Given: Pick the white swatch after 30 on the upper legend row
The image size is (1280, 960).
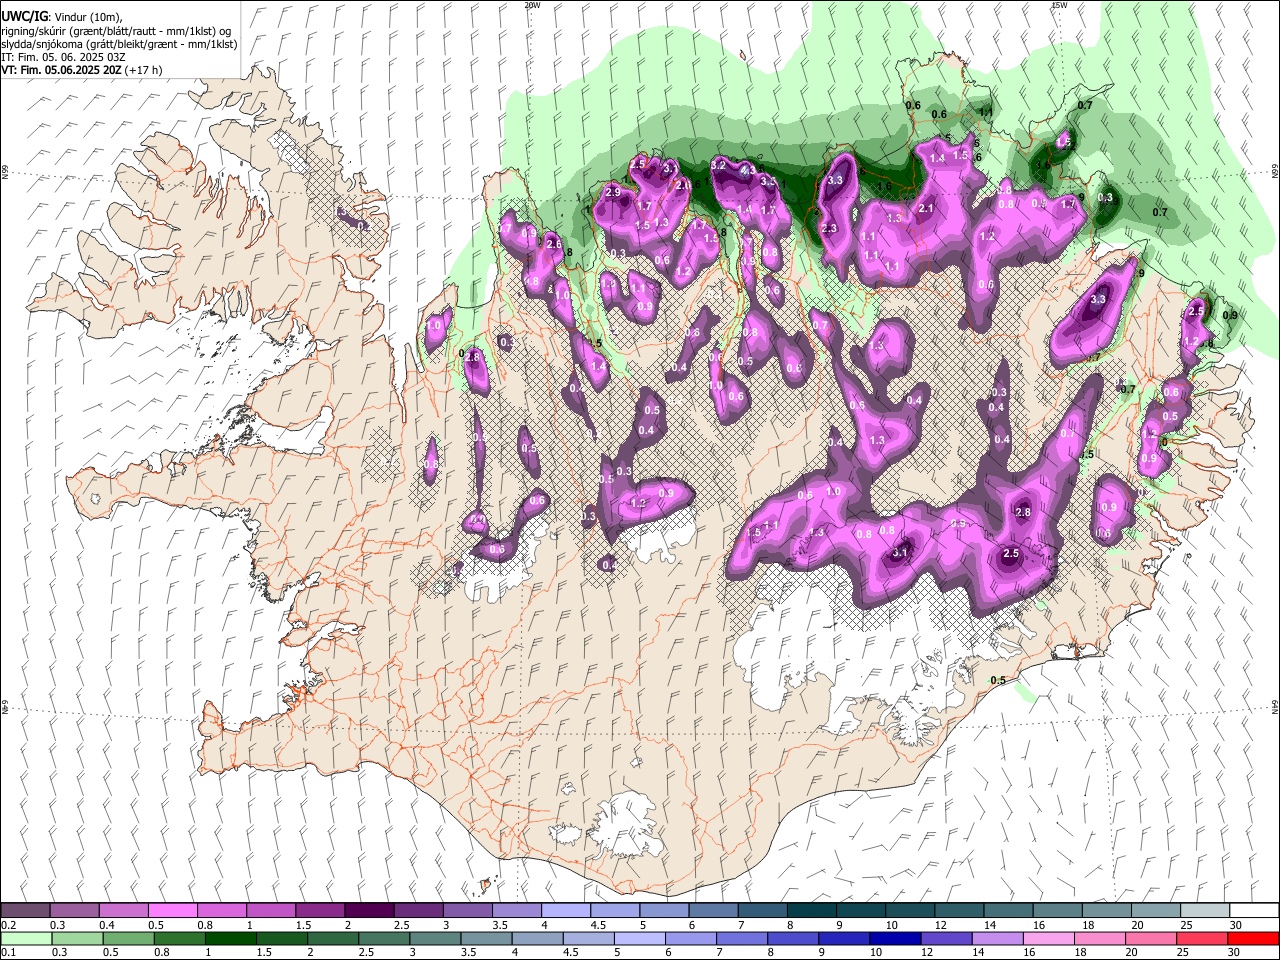Looking at the screenshot, I should pyautogui.click(x=1255, y=911).
